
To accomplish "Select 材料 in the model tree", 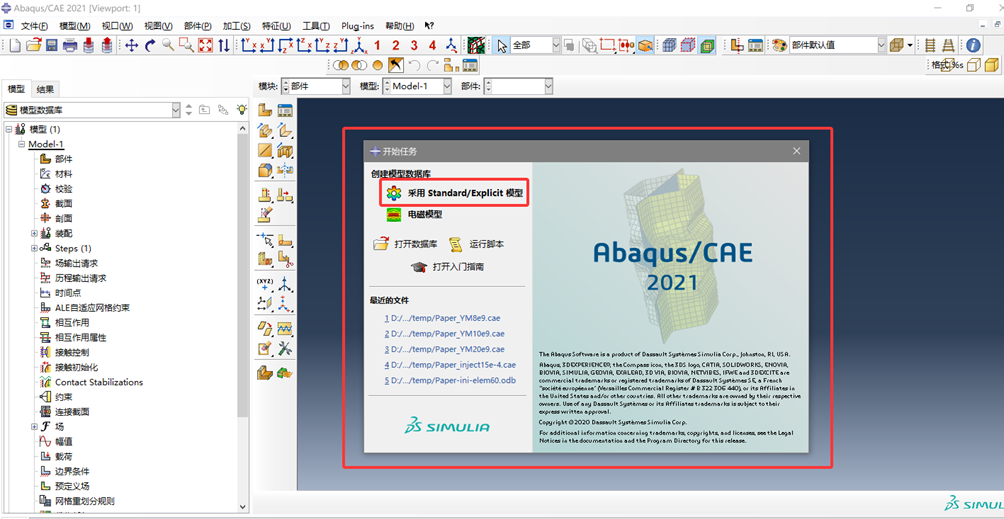I will point(63,174).
